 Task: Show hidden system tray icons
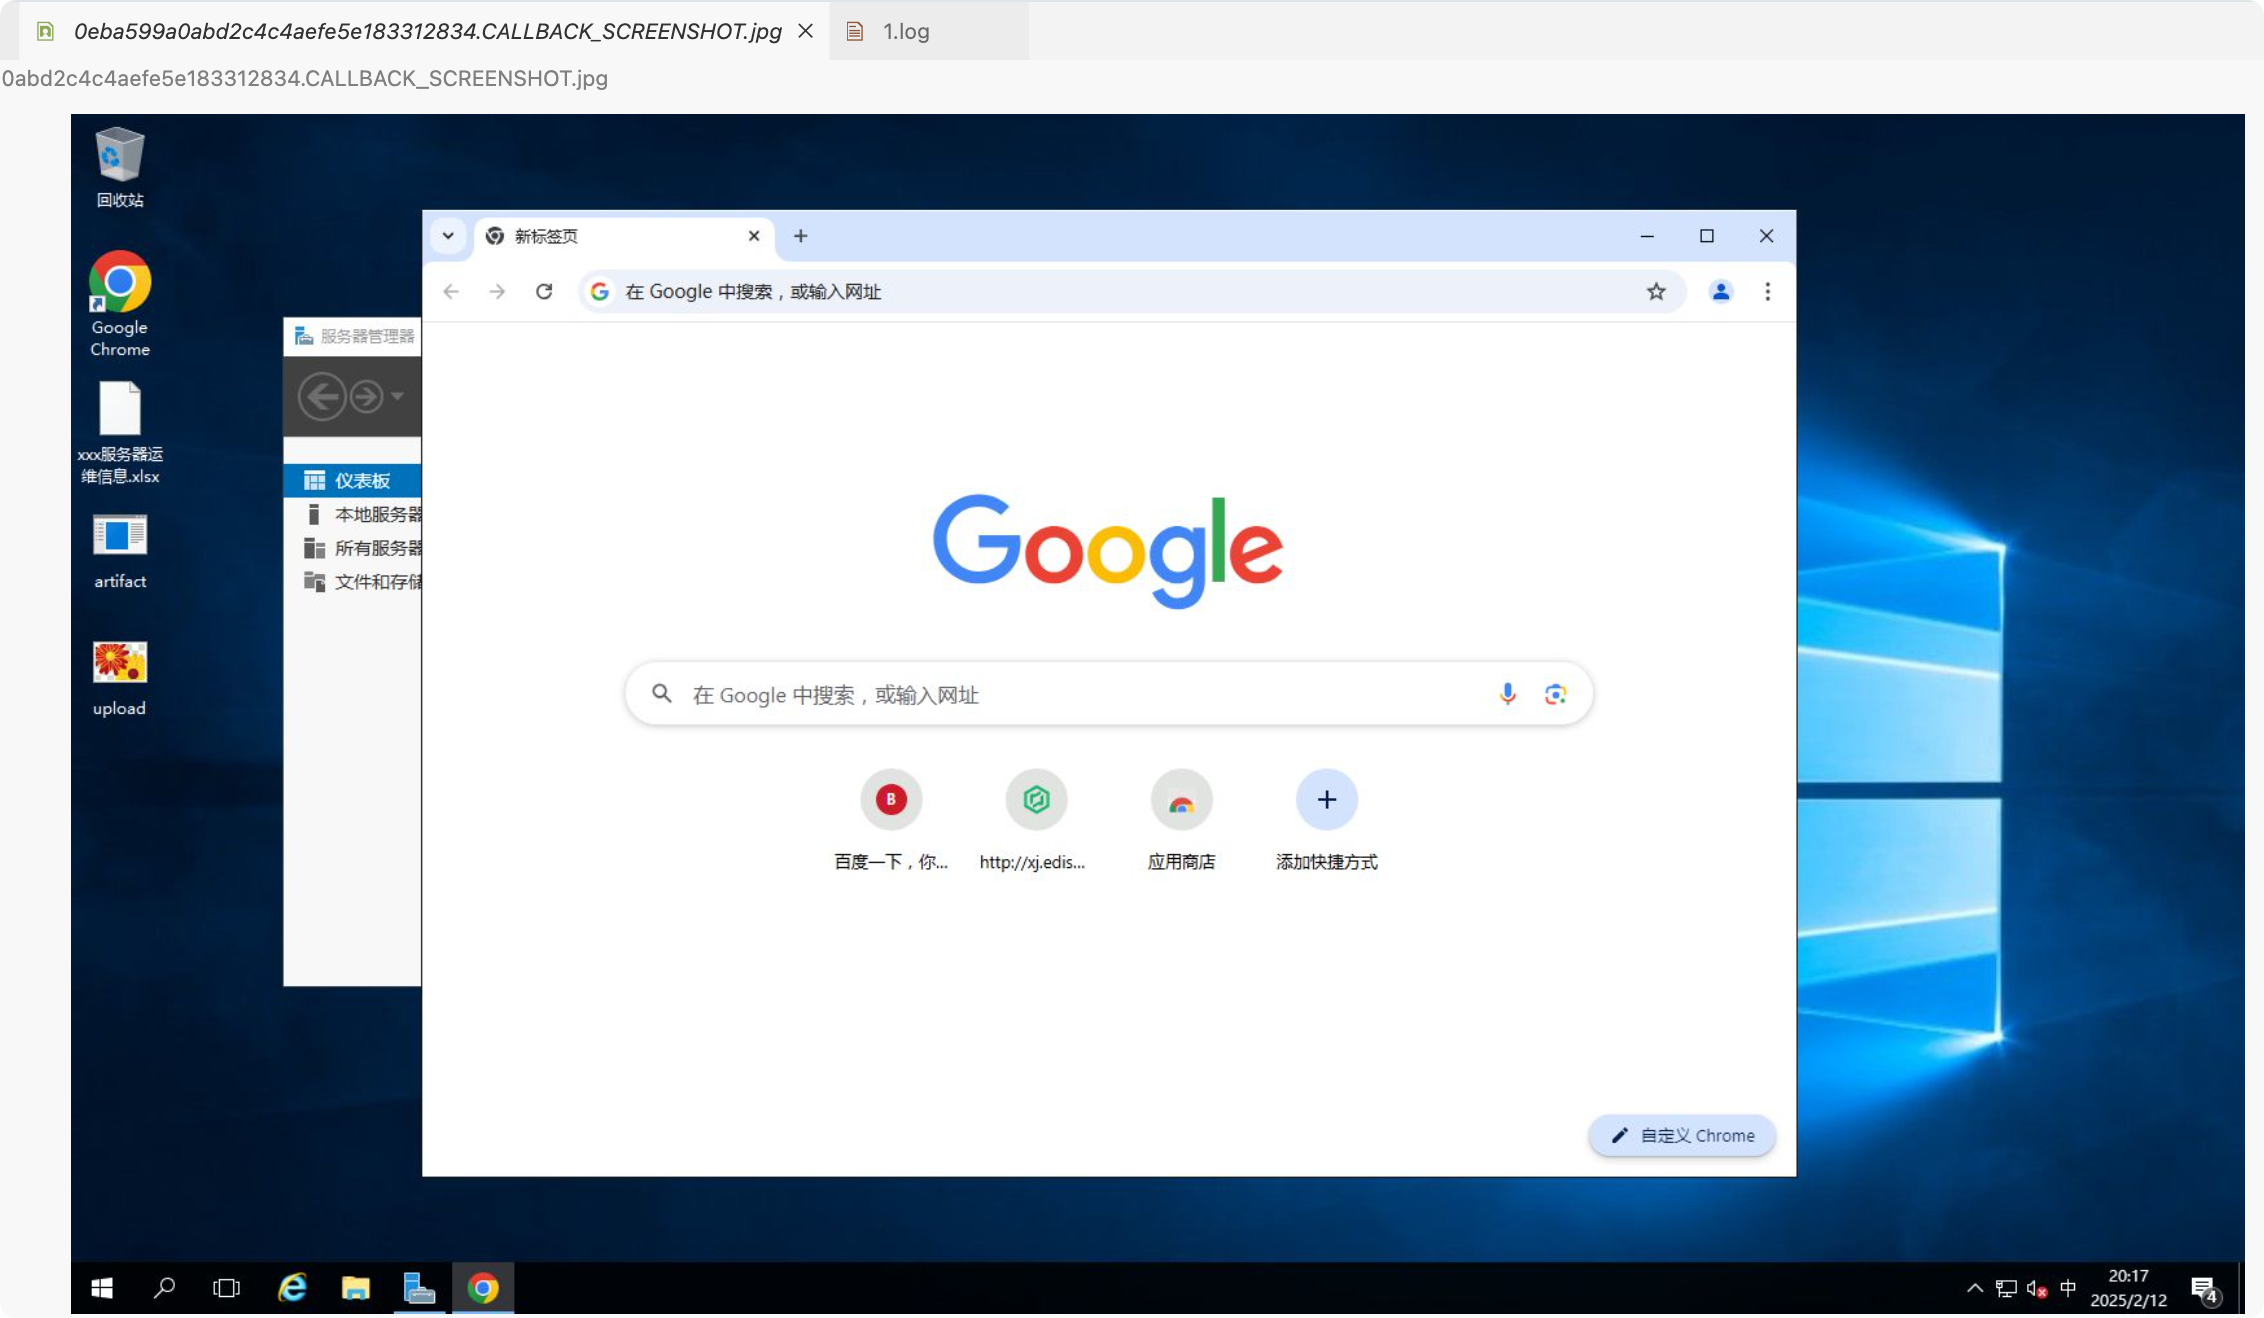click(1975, 1288)
